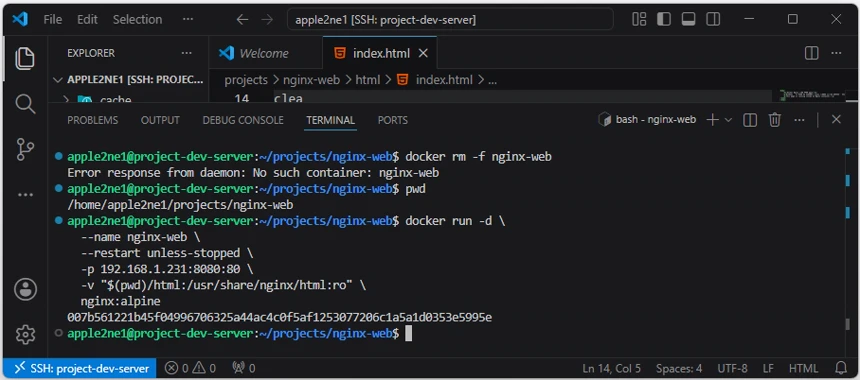The image size is (860, 380).
Task: Collapse the APPLE2NE1 workspace folder
Action: pyautogui.click(x=129, y=80)
